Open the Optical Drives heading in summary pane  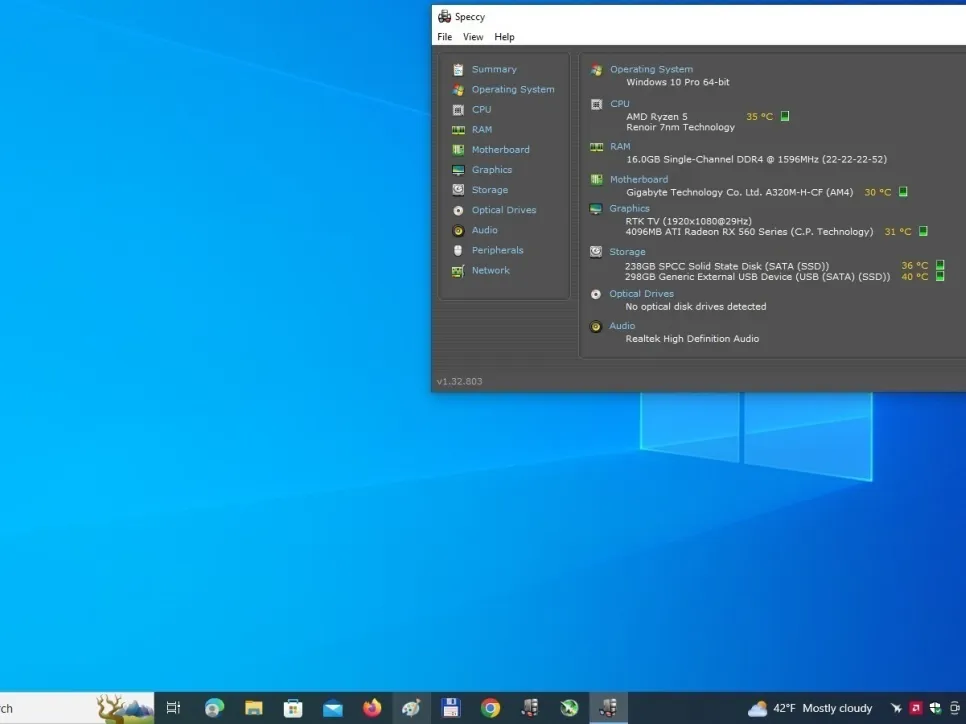click(641, 294)
